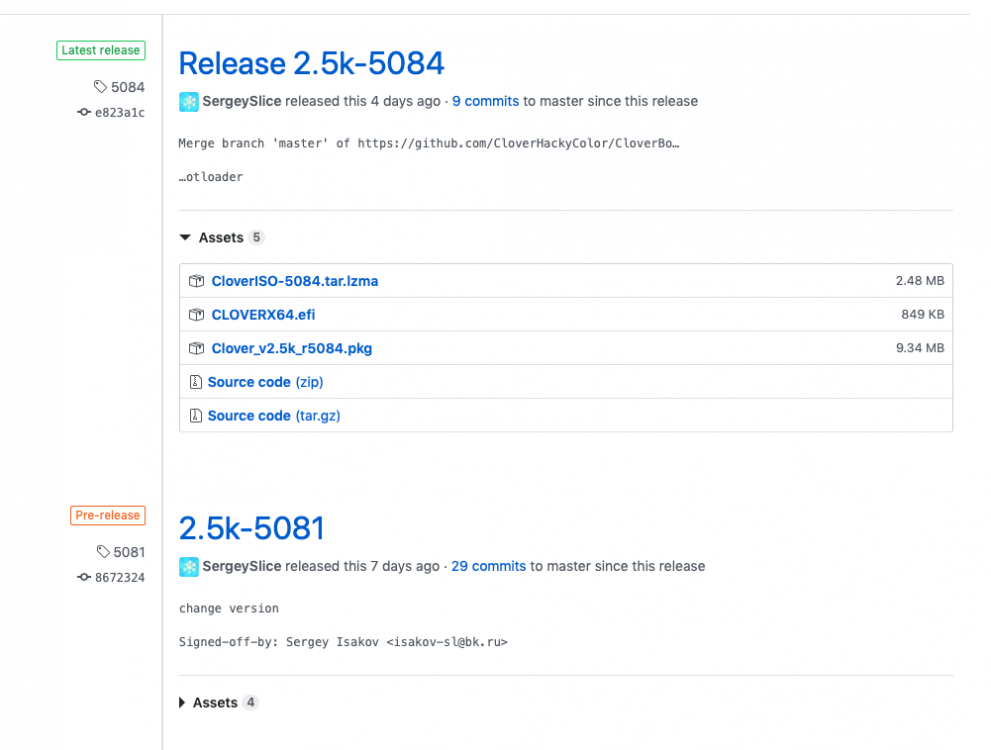Viewport: 991px width, 750px height.
Task: Download CLOVERX64.efi
Action: coord(263,315)
